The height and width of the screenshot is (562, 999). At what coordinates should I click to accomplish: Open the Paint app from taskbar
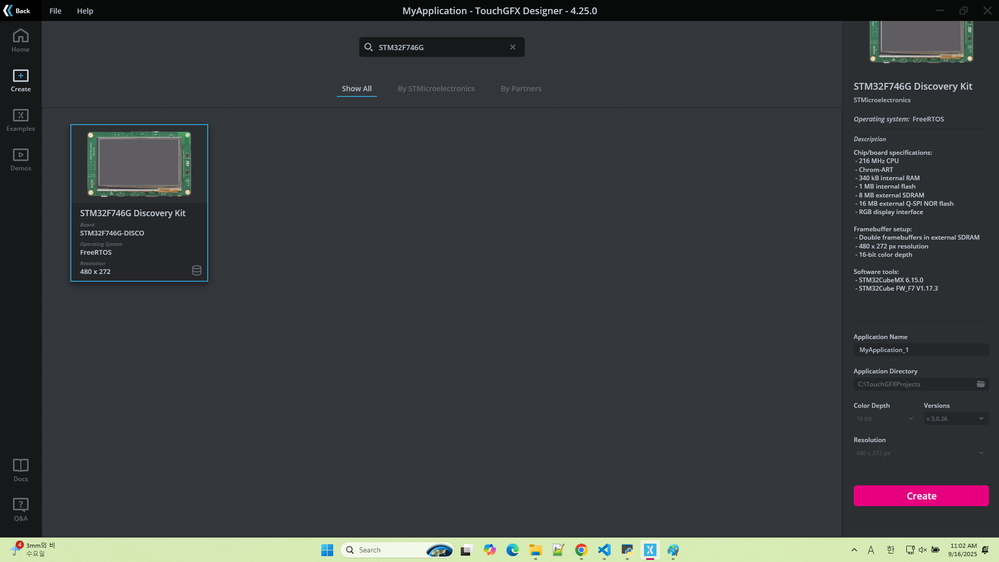pyautogui.click(x=673, y=550)
